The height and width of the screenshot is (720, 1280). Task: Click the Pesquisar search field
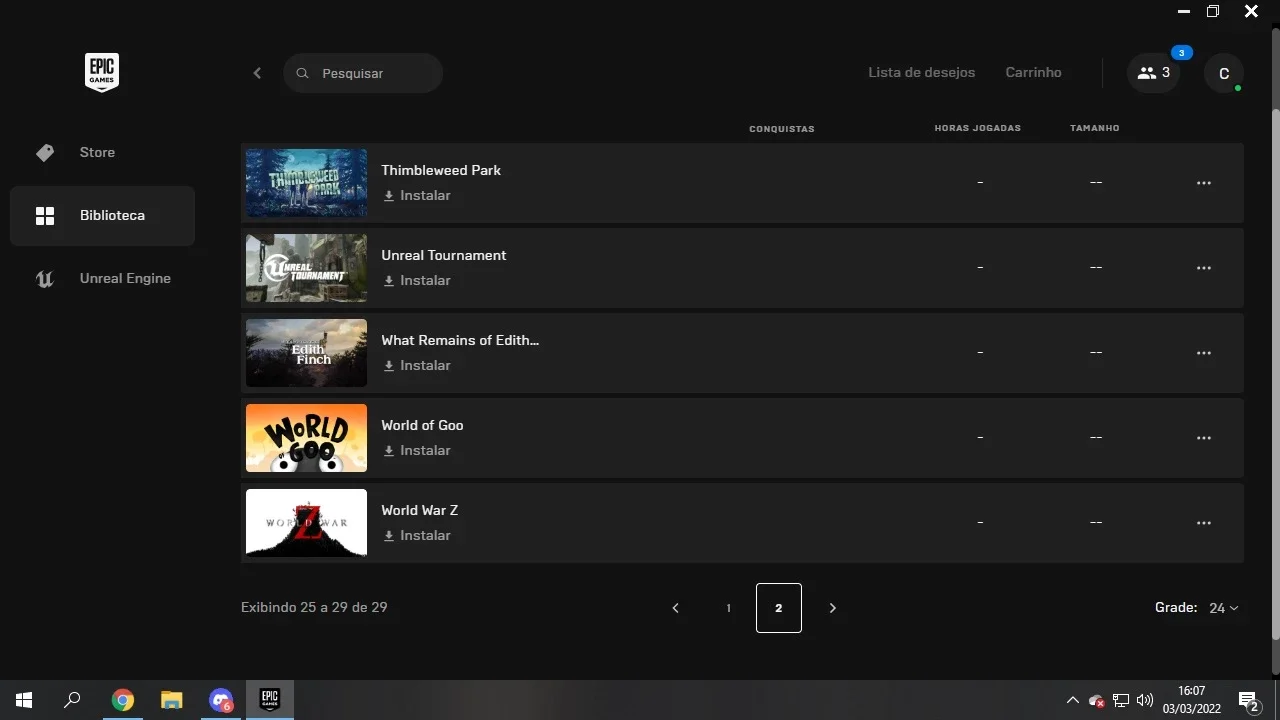(x=363, y=73)
